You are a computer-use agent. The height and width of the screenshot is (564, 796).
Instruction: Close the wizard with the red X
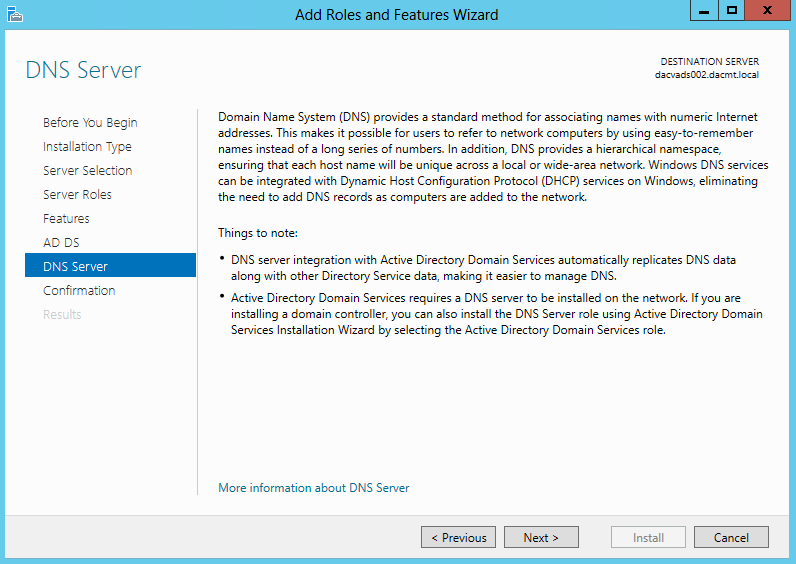coord(768,10)
